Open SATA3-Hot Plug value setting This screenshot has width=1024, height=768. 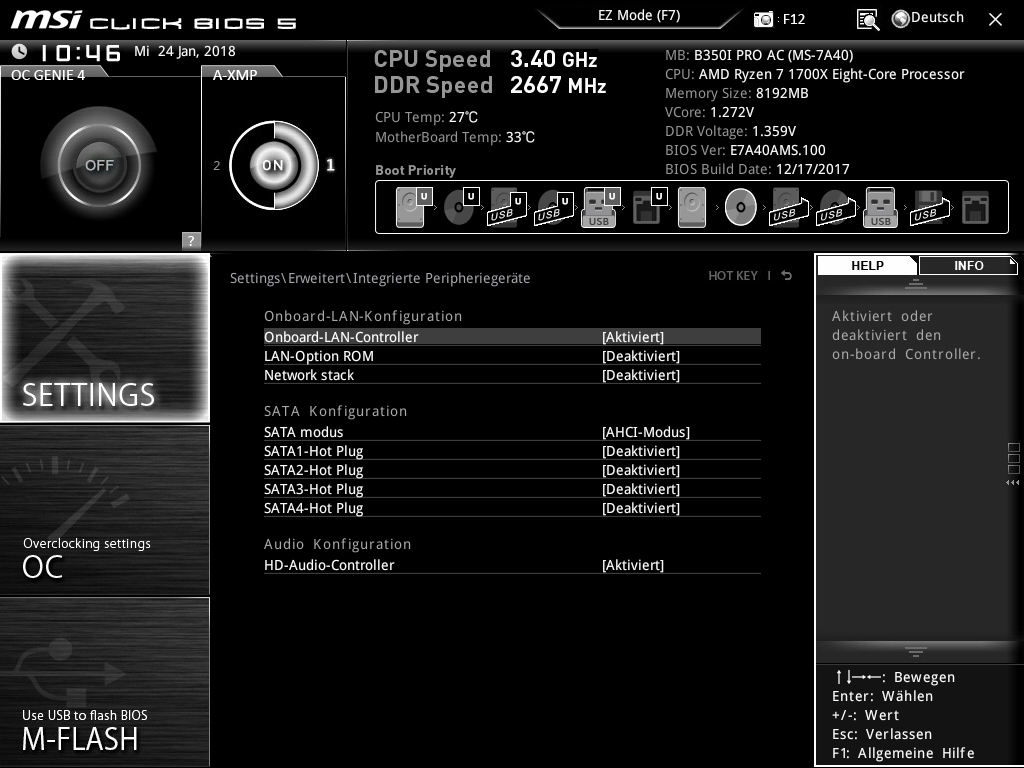pos(641,488)
